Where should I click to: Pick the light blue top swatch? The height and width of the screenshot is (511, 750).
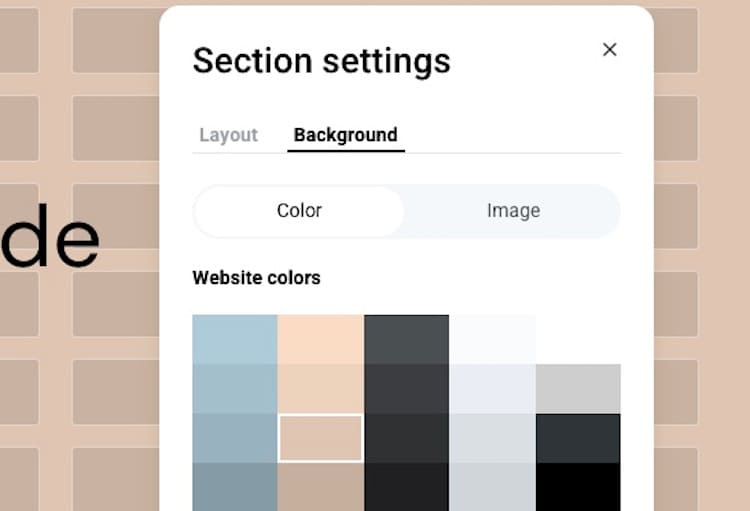pyautogui.click(x=234, y=339)
